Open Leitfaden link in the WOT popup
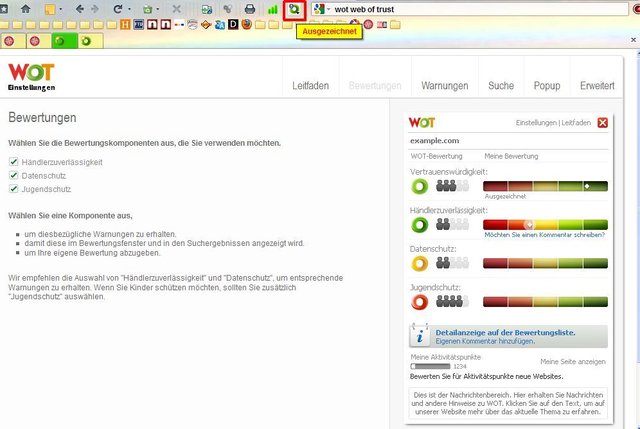Screen dimensions: 640x429 (576, 122)
